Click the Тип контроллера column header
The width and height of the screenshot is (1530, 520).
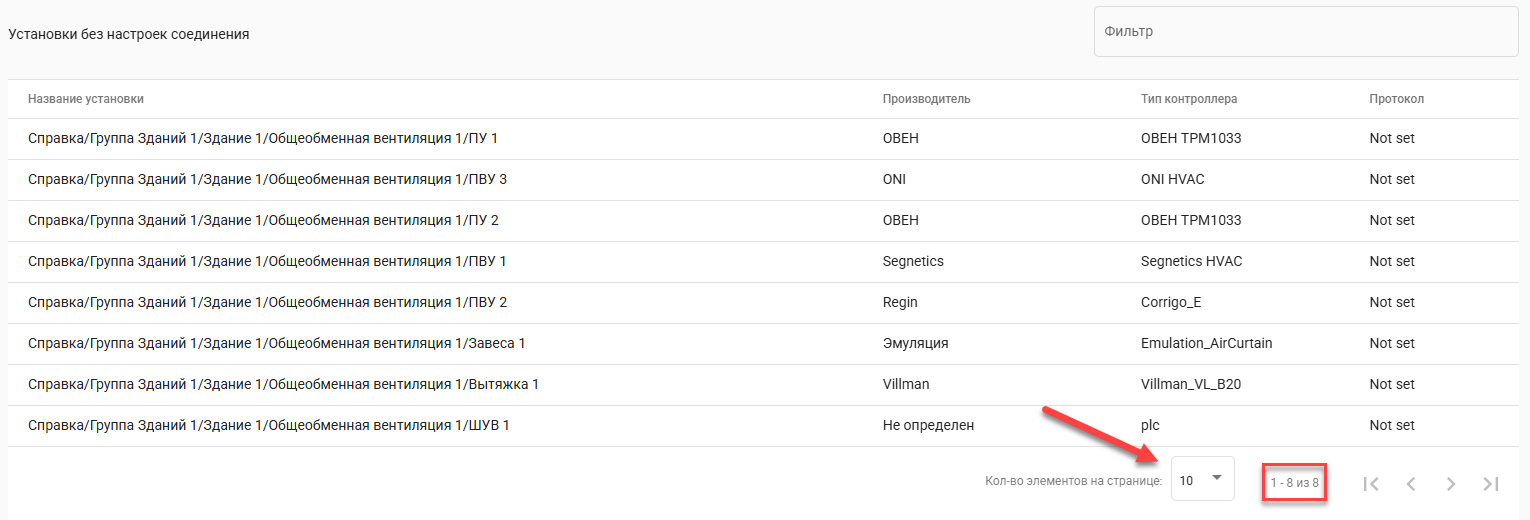1189,99
